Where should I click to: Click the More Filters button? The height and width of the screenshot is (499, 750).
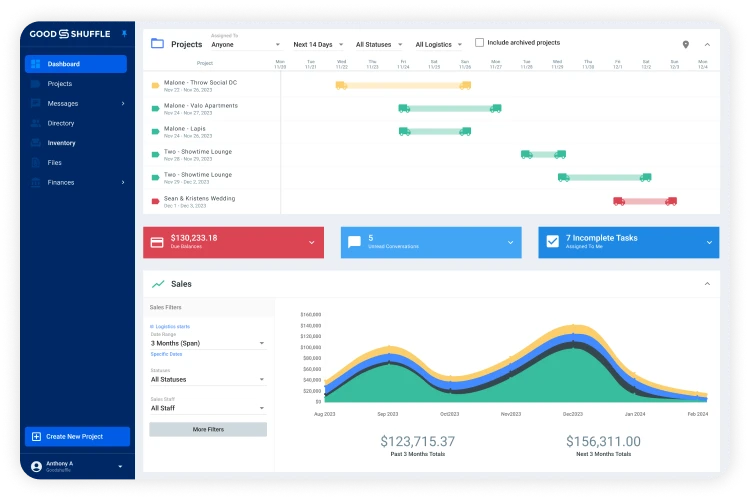[x=208, y=429]
